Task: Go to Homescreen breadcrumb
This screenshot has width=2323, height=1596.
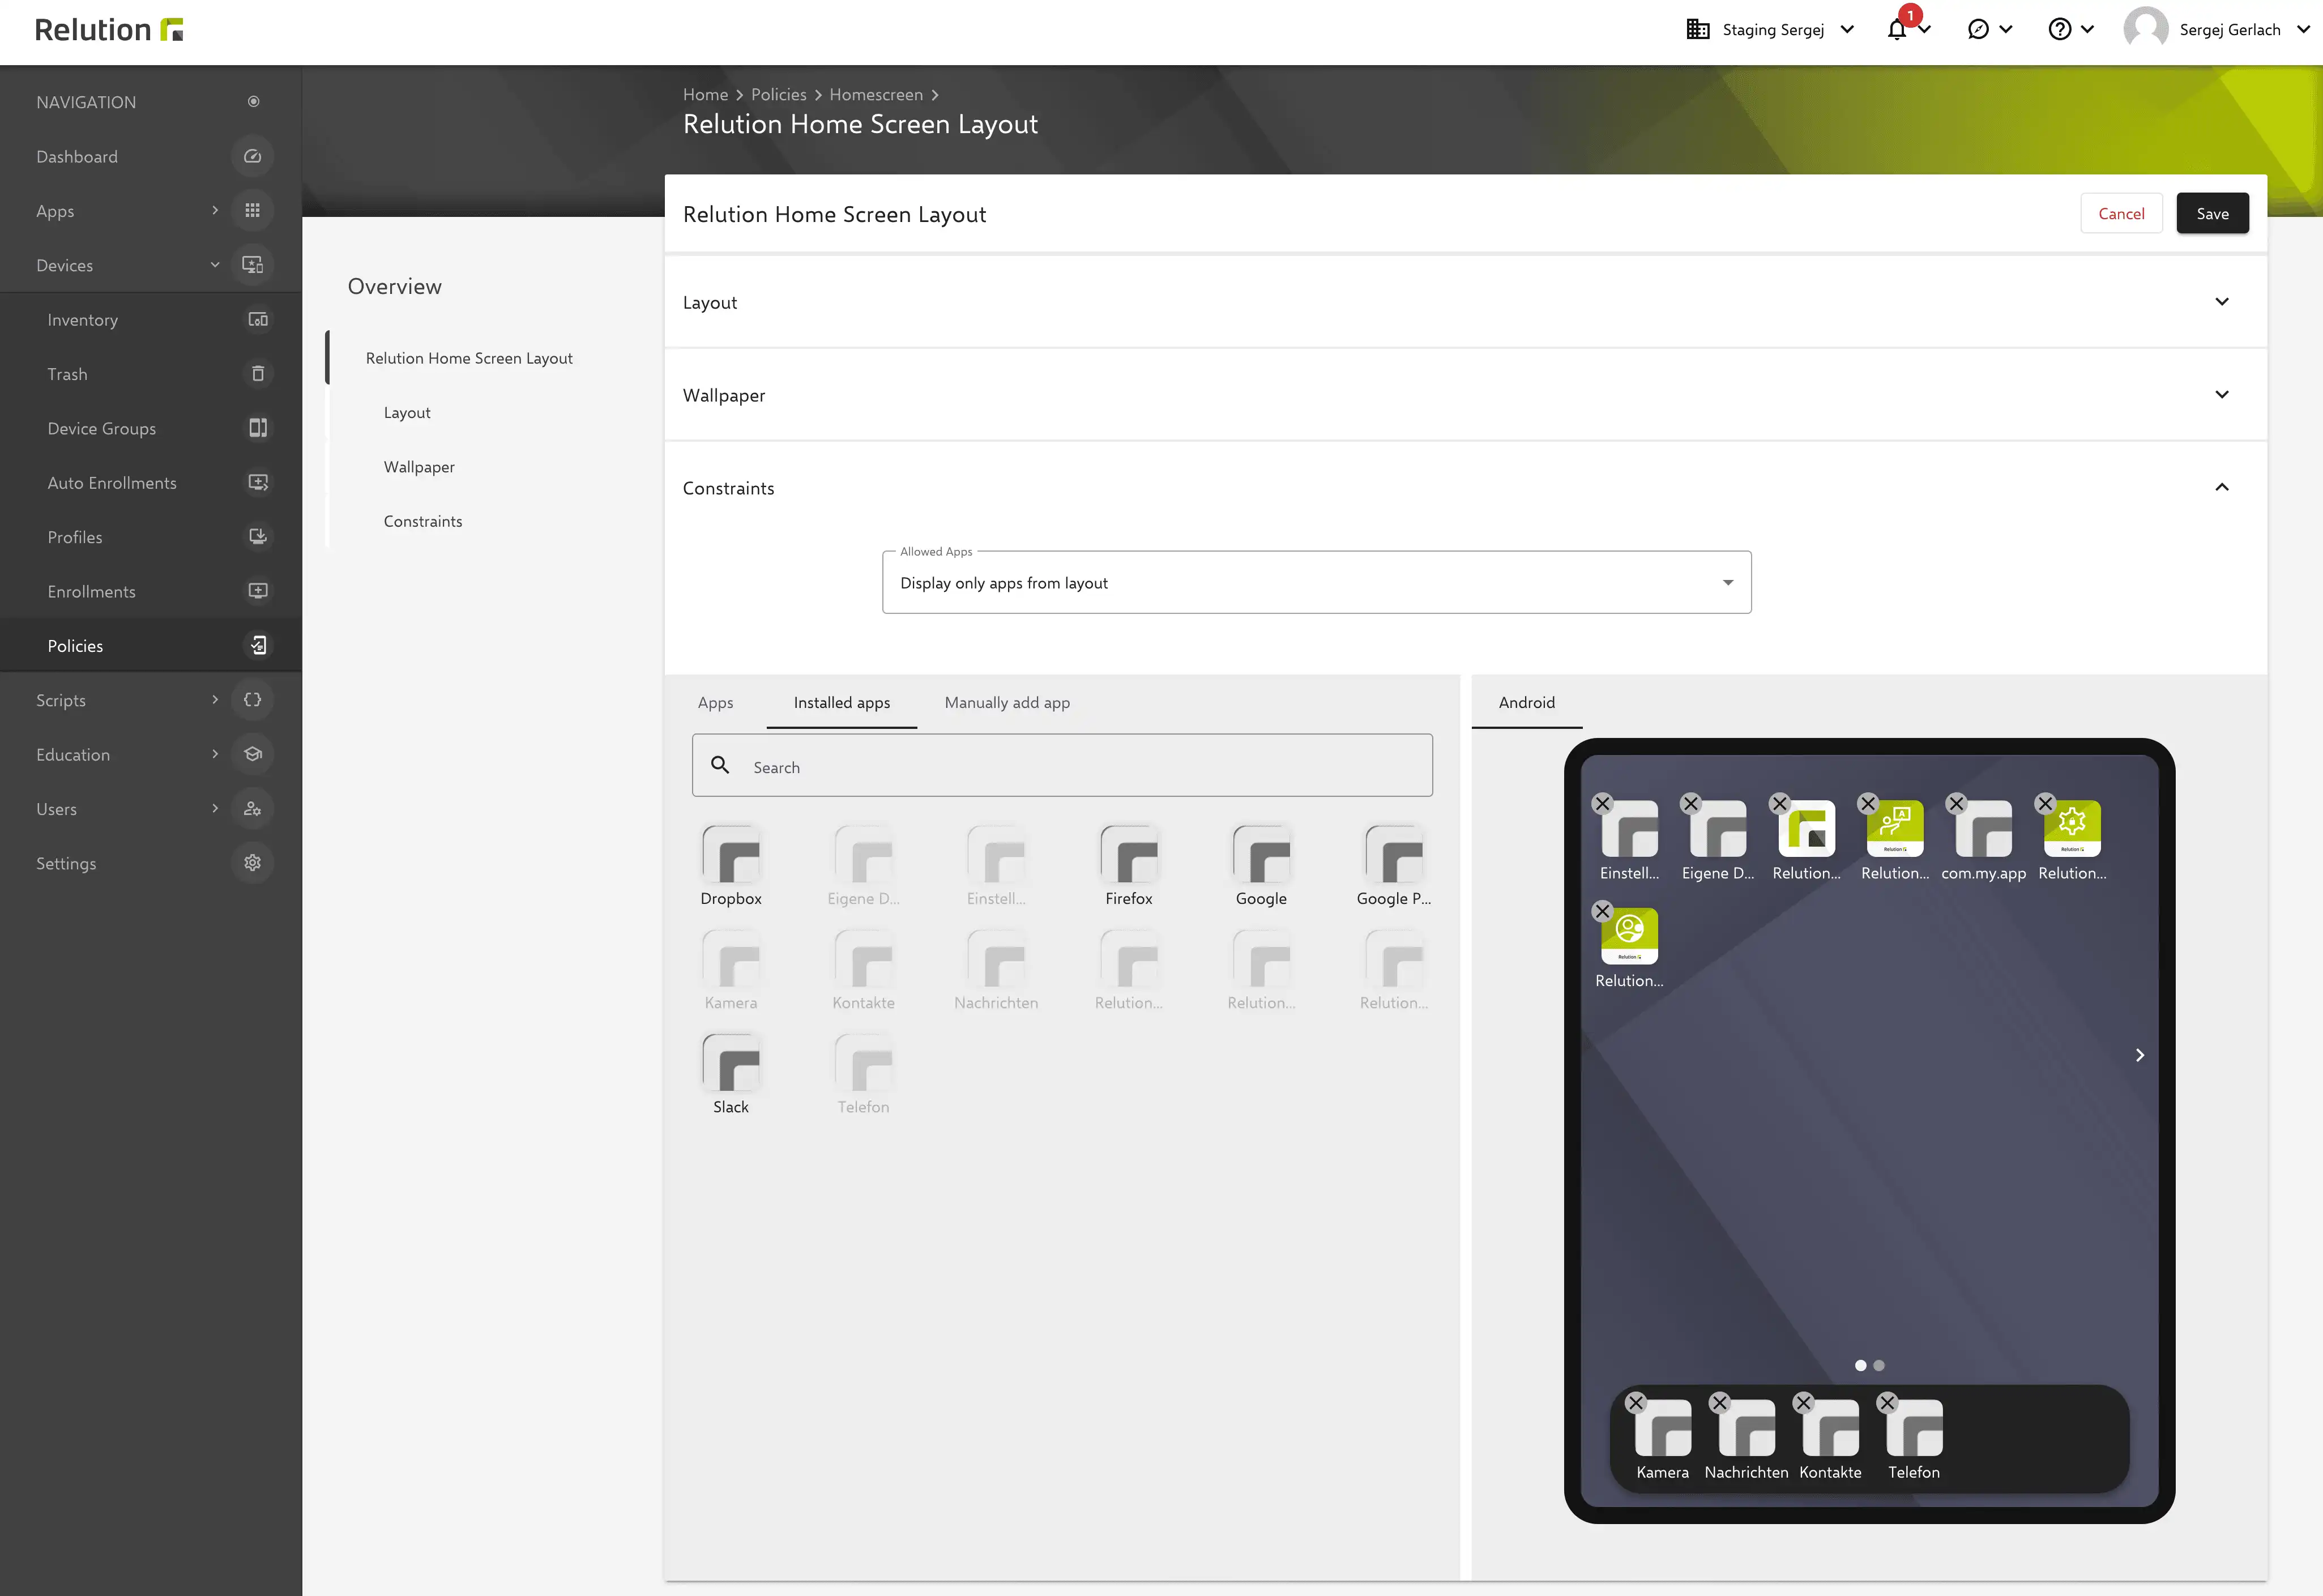Action: pyautogui.click(x=876, y=94)
